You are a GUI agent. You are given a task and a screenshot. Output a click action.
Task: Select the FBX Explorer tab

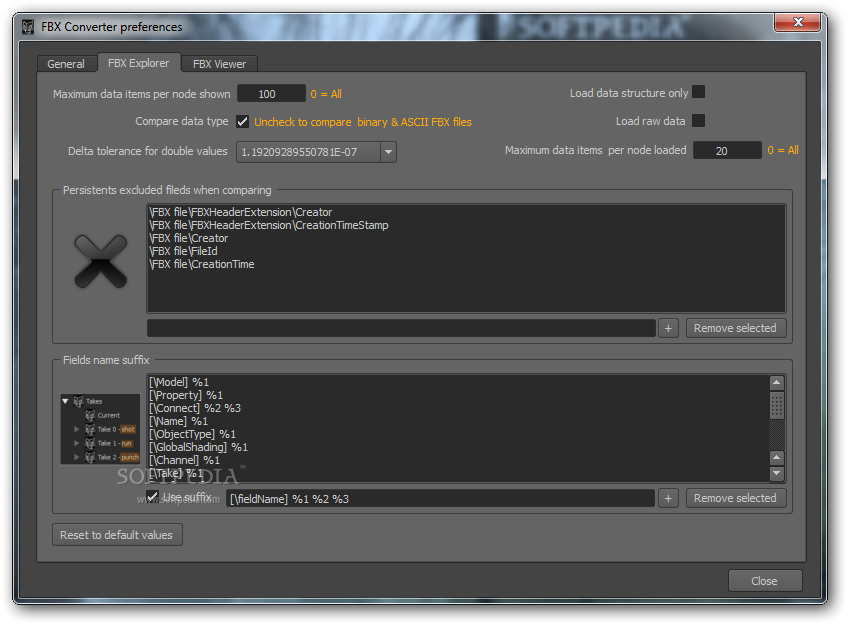(138, 63)
